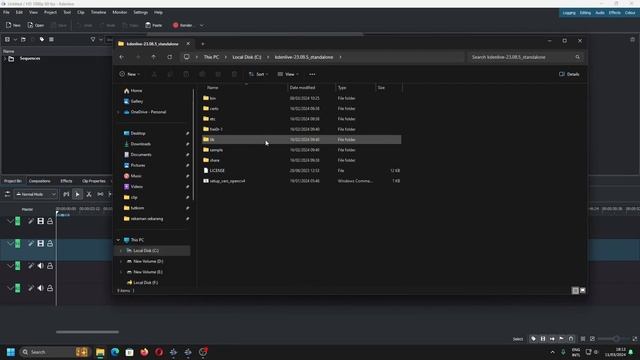This screenshot has width=640, height=360.
Task: Go back in the File Explorer window
Action: click(122, 57)
